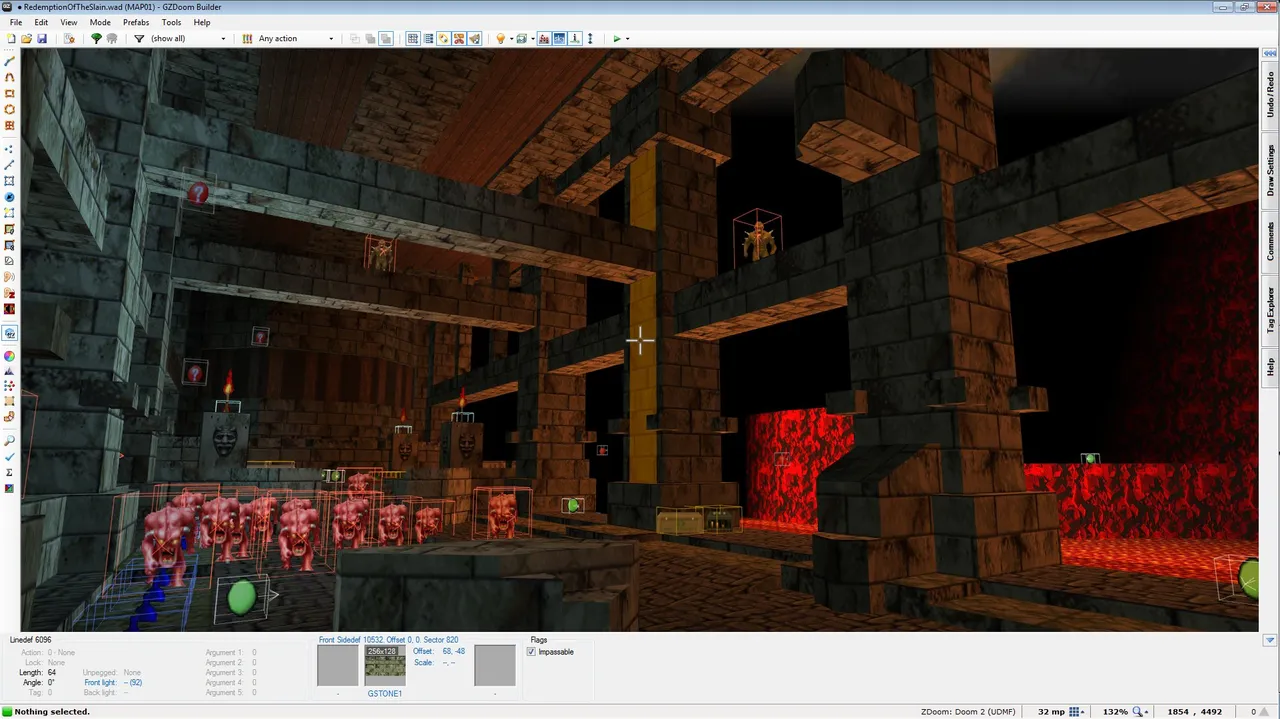Open the Help menu in menu bar

point(202,22)
